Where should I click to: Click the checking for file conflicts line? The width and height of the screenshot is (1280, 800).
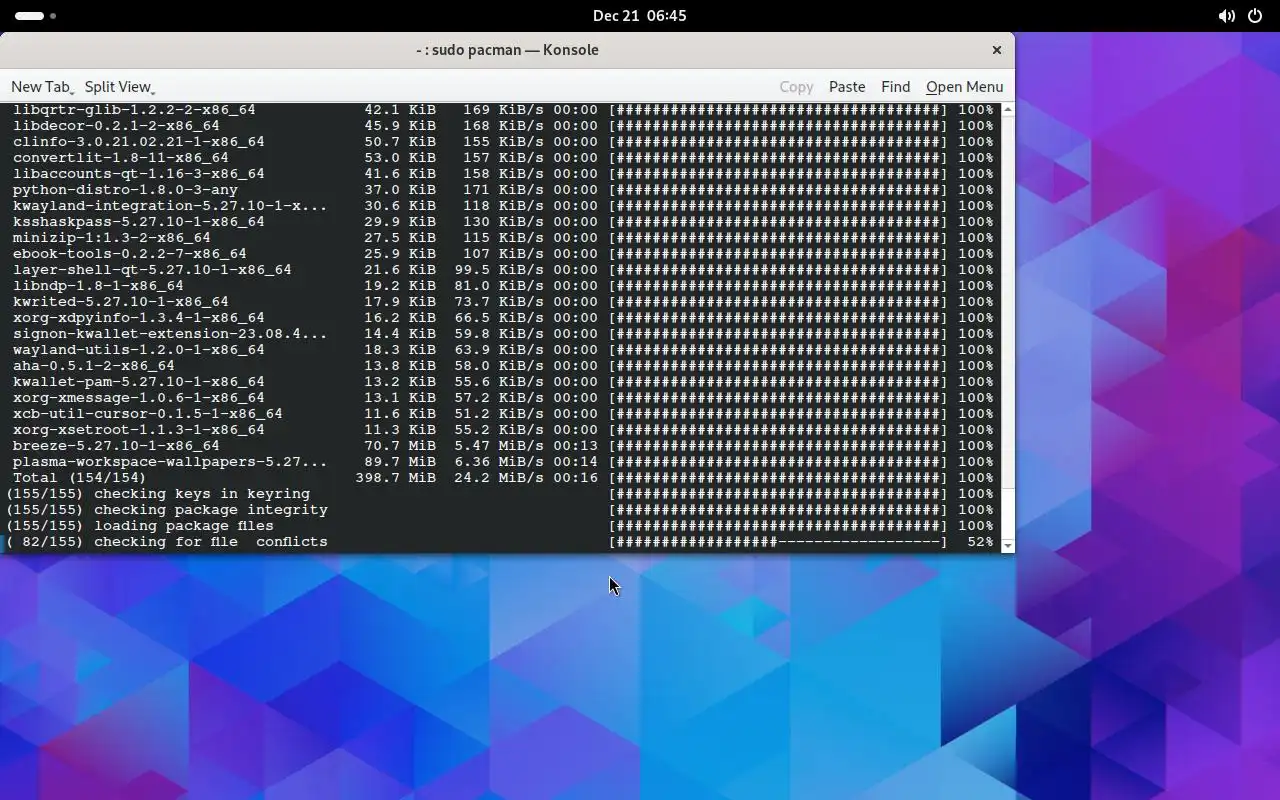pos(500,542)
